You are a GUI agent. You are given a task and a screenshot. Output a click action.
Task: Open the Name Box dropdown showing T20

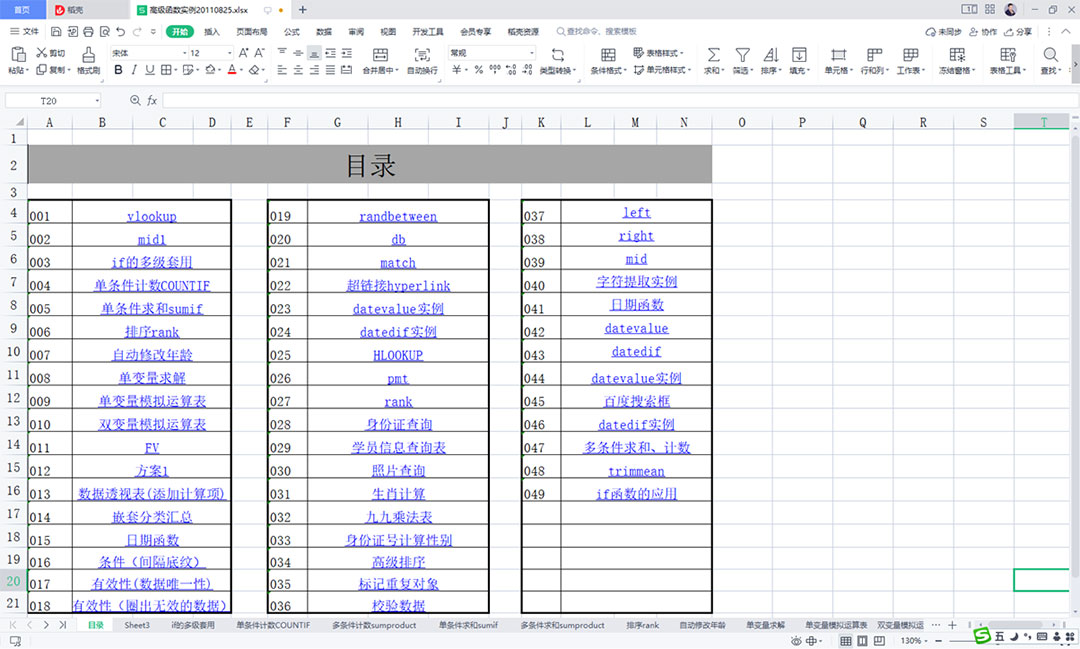tap(97, 101)
